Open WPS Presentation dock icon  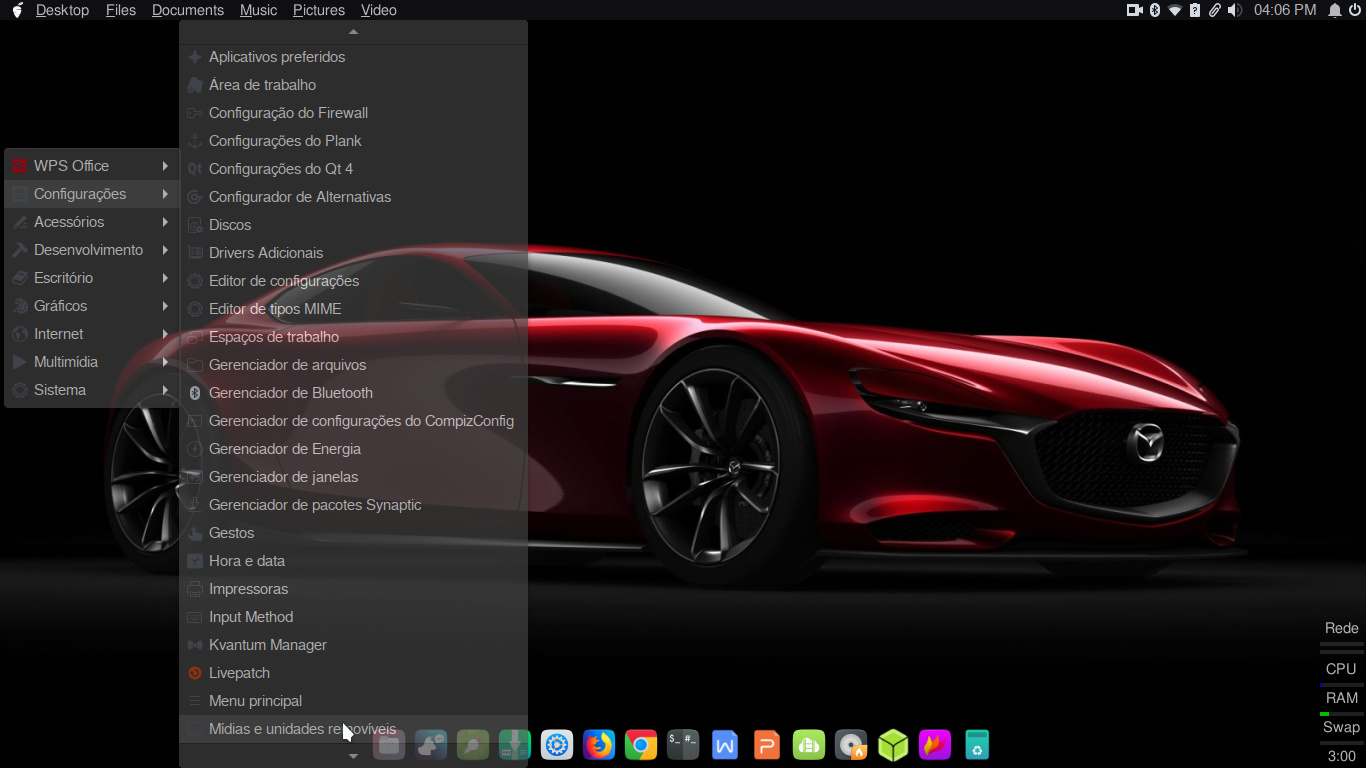767,745
